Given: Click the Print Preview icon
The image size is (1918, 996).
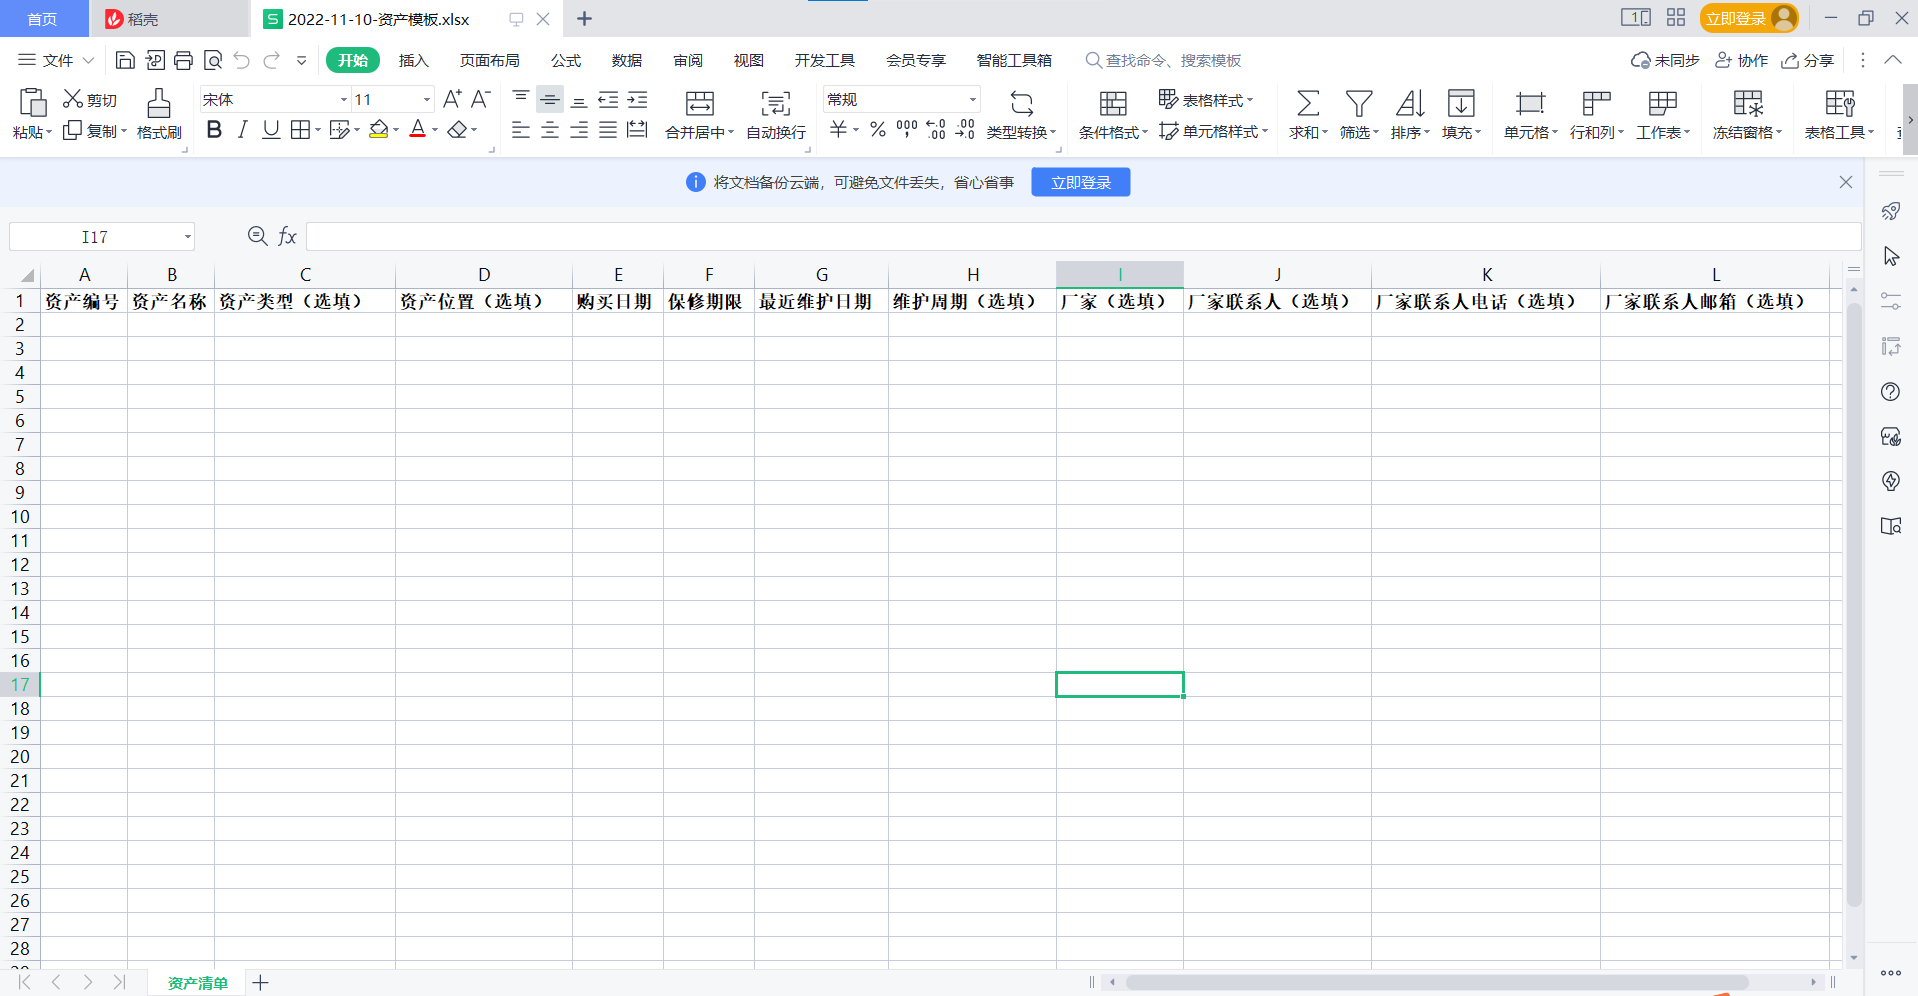Looking at the screenshot, I should (212, 60).
